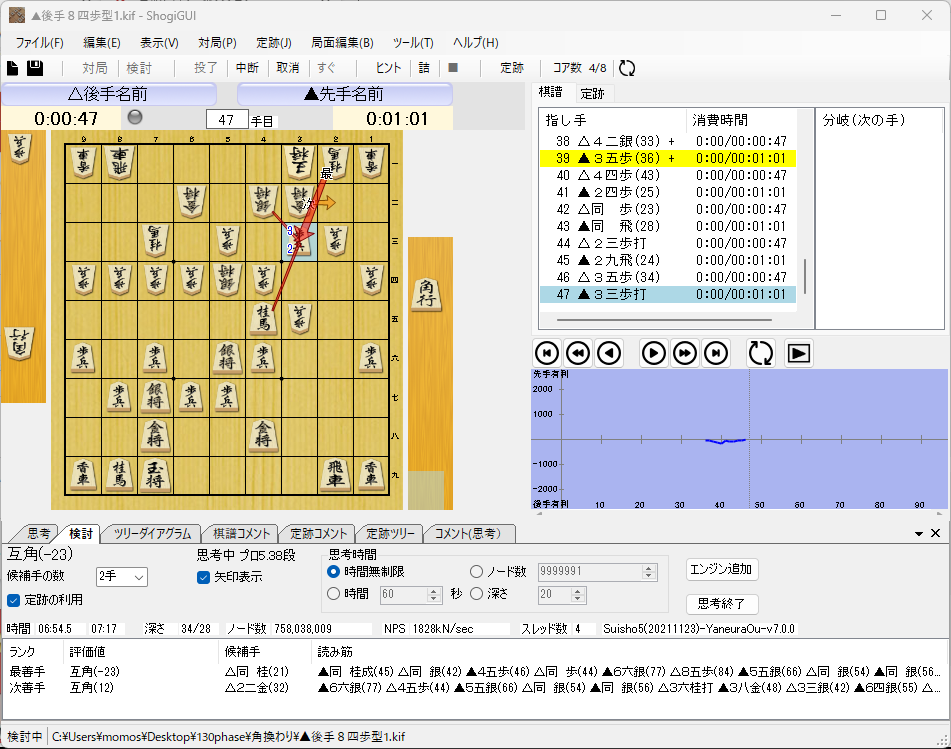Open ファイル(F) menu
This screenshot has width=951, height=749.
pyautogui.click(x=39, y=42)
